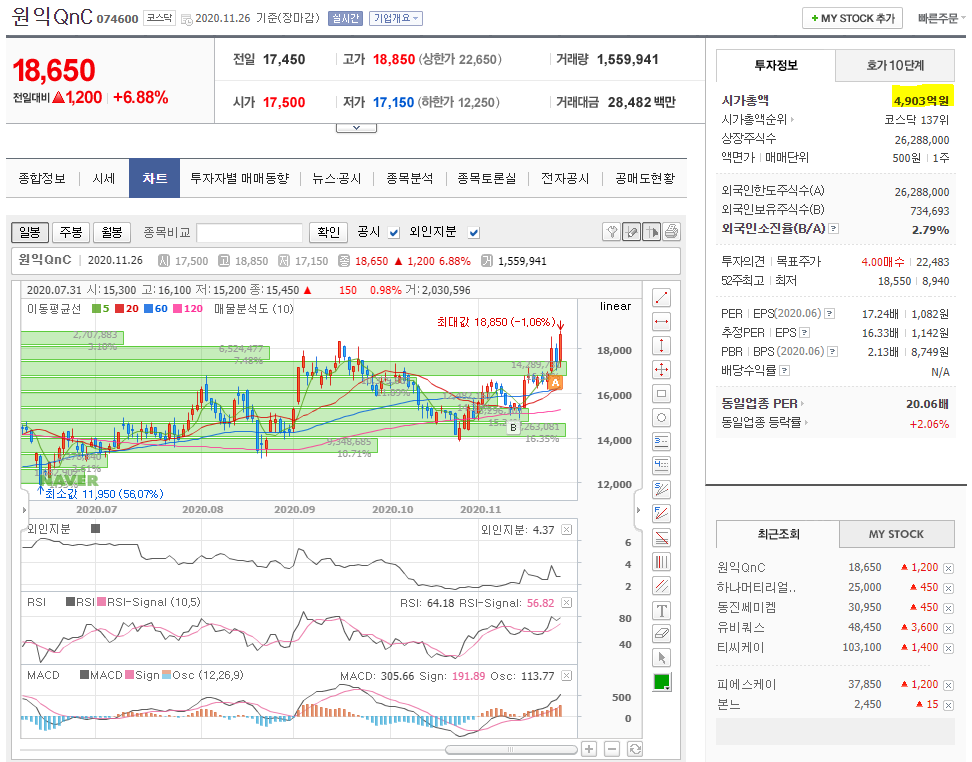Toggle the 공시 checkbox
This screenshot has width=972, height=762.
point(394,233)
